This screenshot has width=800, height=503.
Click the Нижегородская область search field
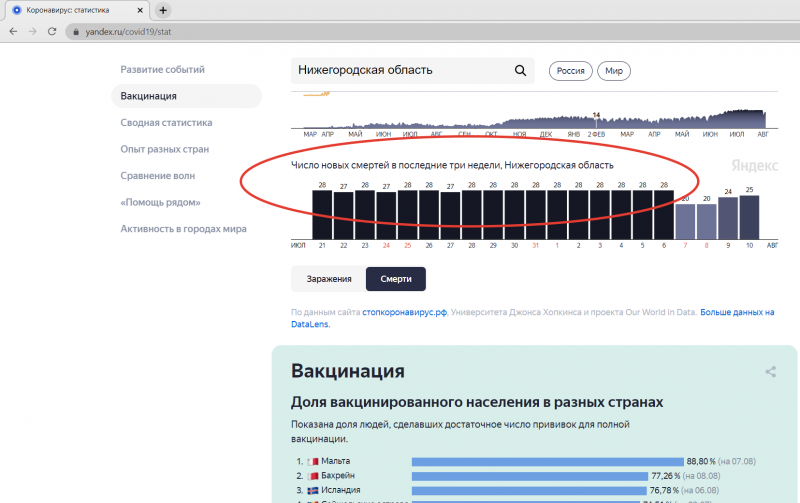[x=412, y=70]
